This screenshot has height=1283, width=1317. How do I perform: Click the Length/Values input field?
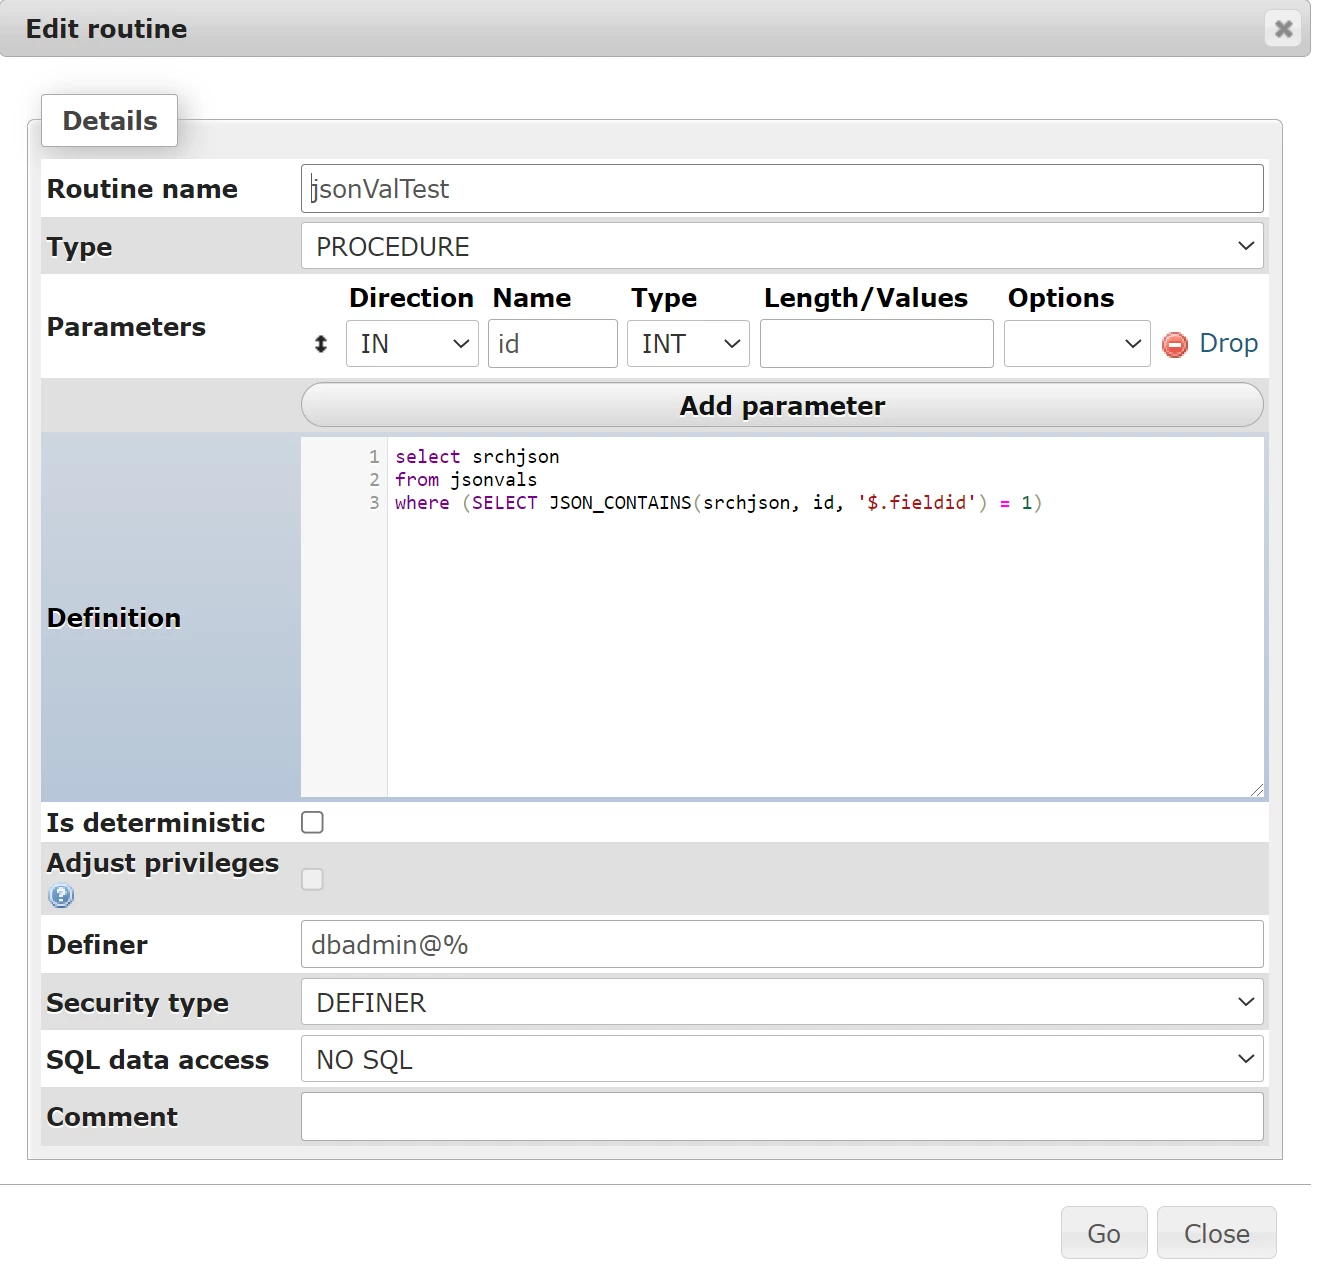877,344
